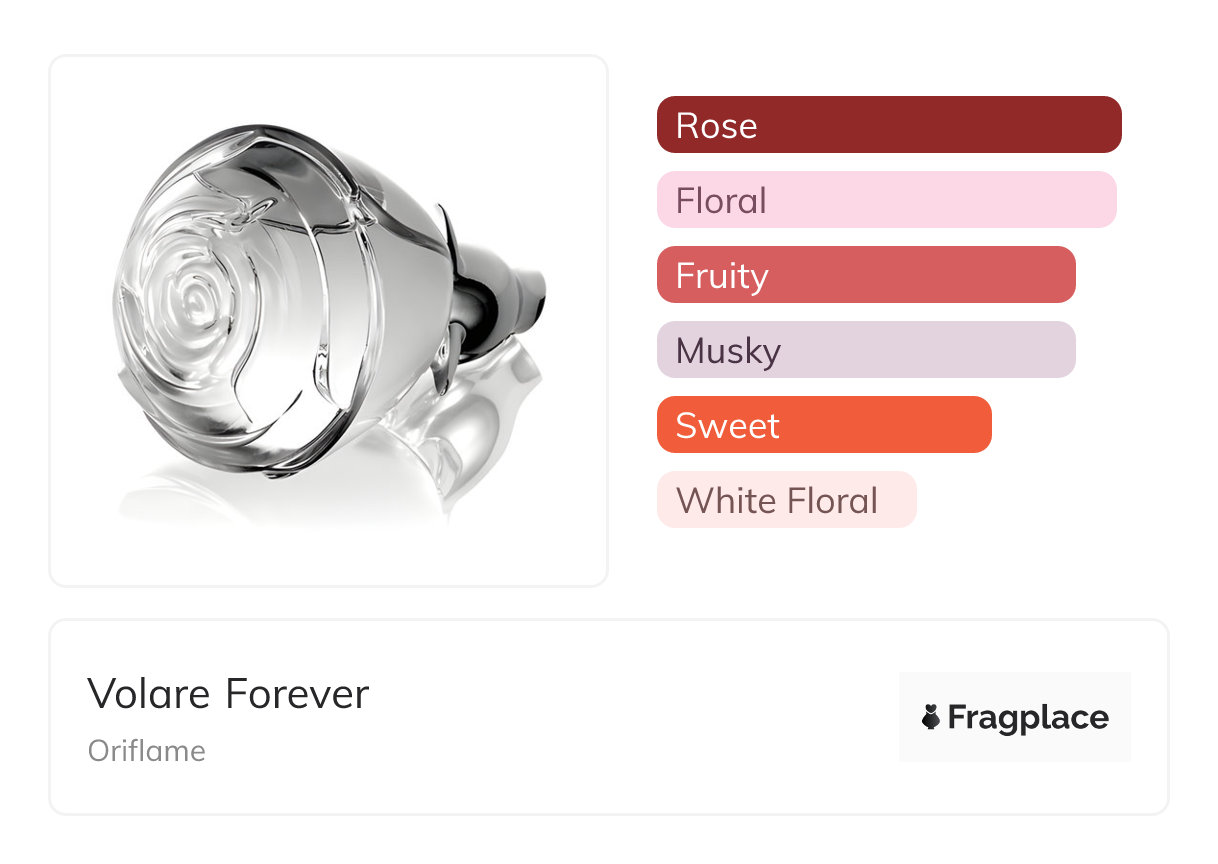Click the Fragplace bottle logo icon
The image size is (1218, 864).
coord(931,717)
